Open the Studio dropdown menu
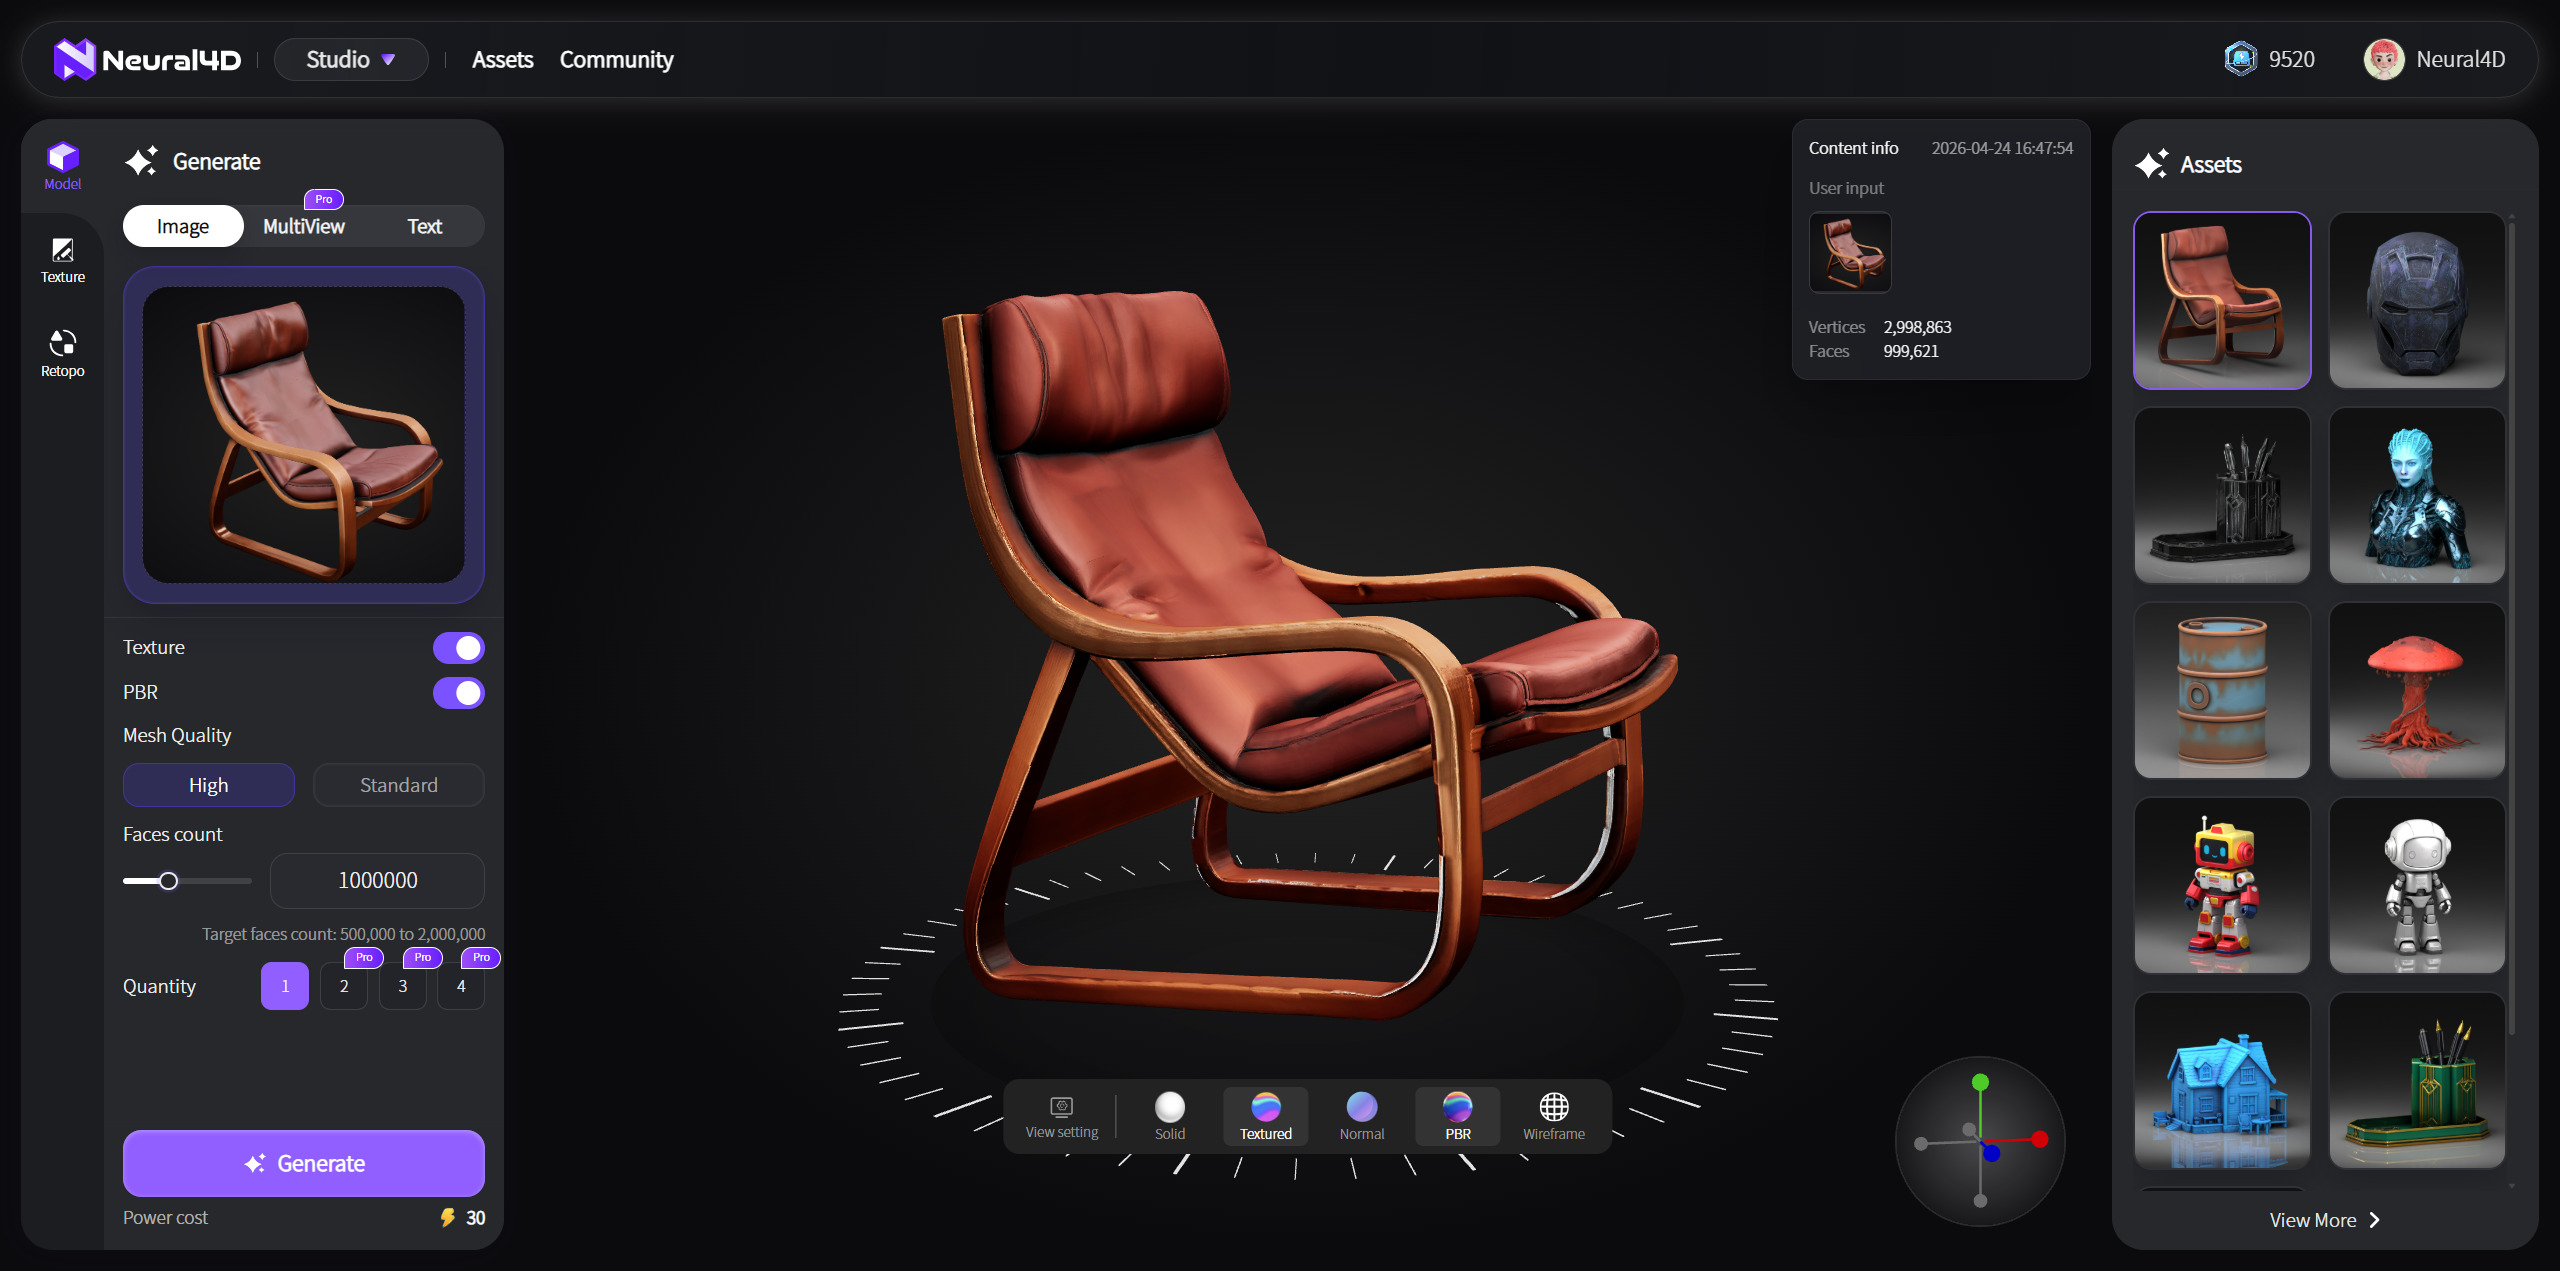 tap(351, 59)
